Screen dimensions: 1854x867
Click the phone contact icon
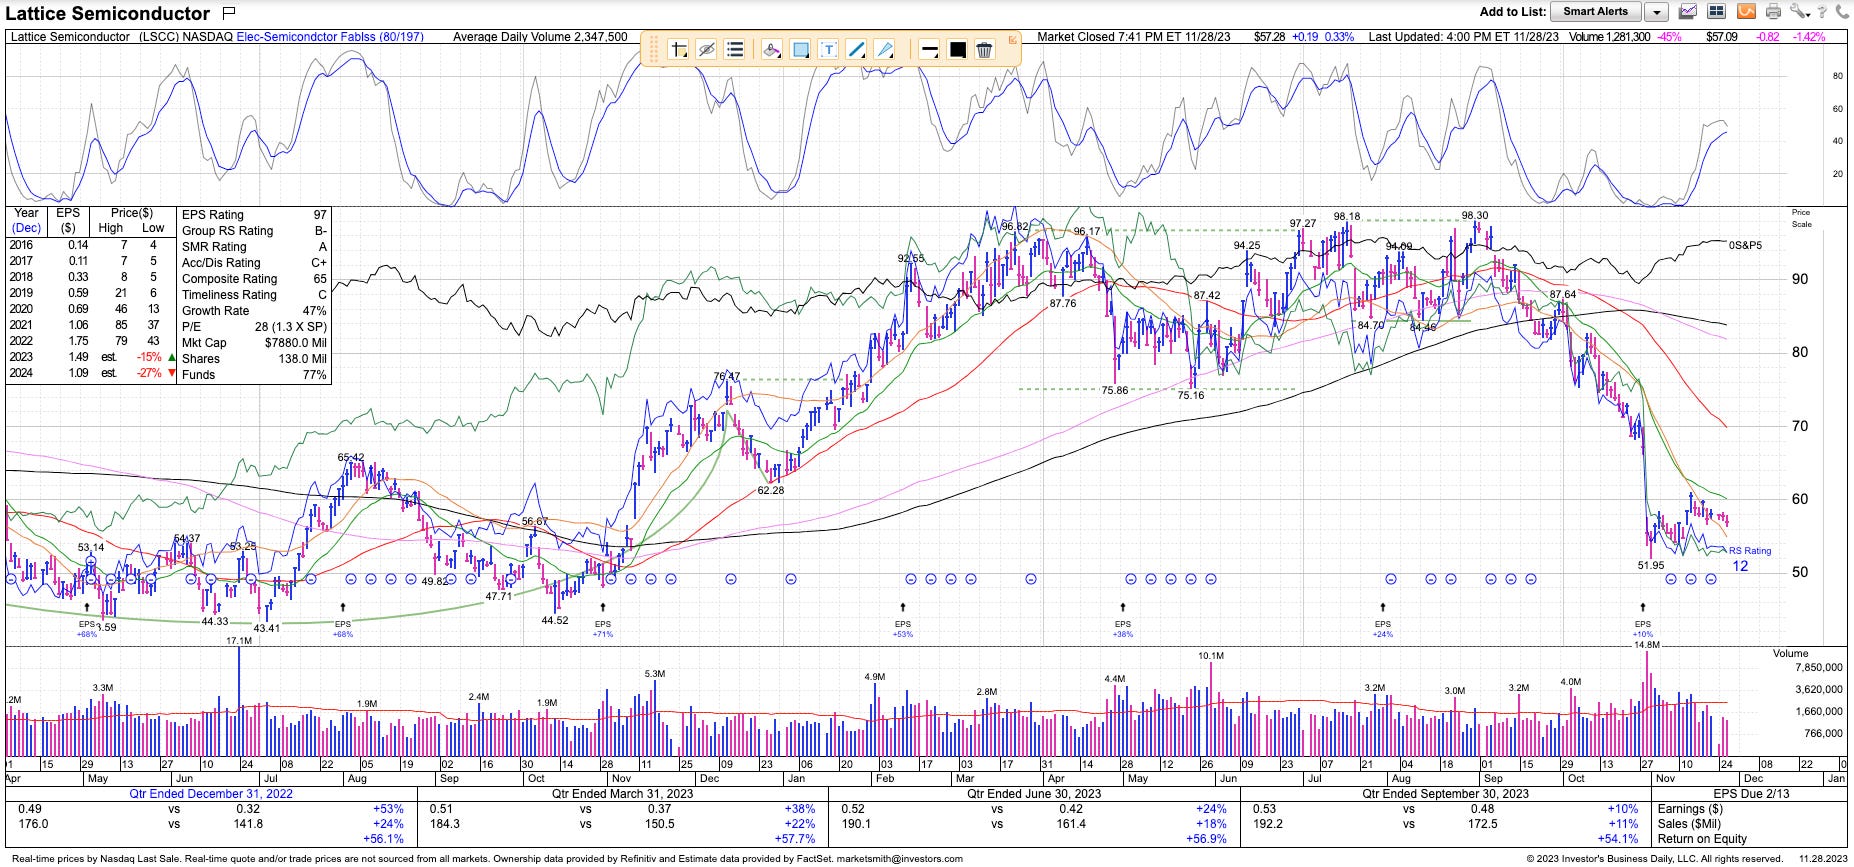point(1842,12)
